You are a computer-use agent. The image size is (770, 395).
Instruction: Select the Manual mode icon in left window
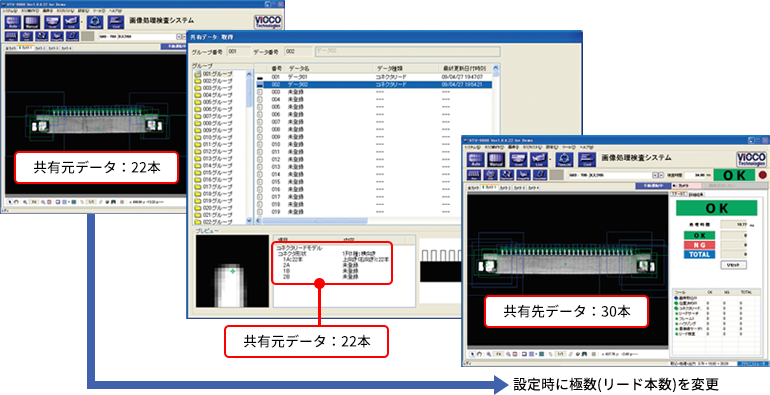click(32, 22)
